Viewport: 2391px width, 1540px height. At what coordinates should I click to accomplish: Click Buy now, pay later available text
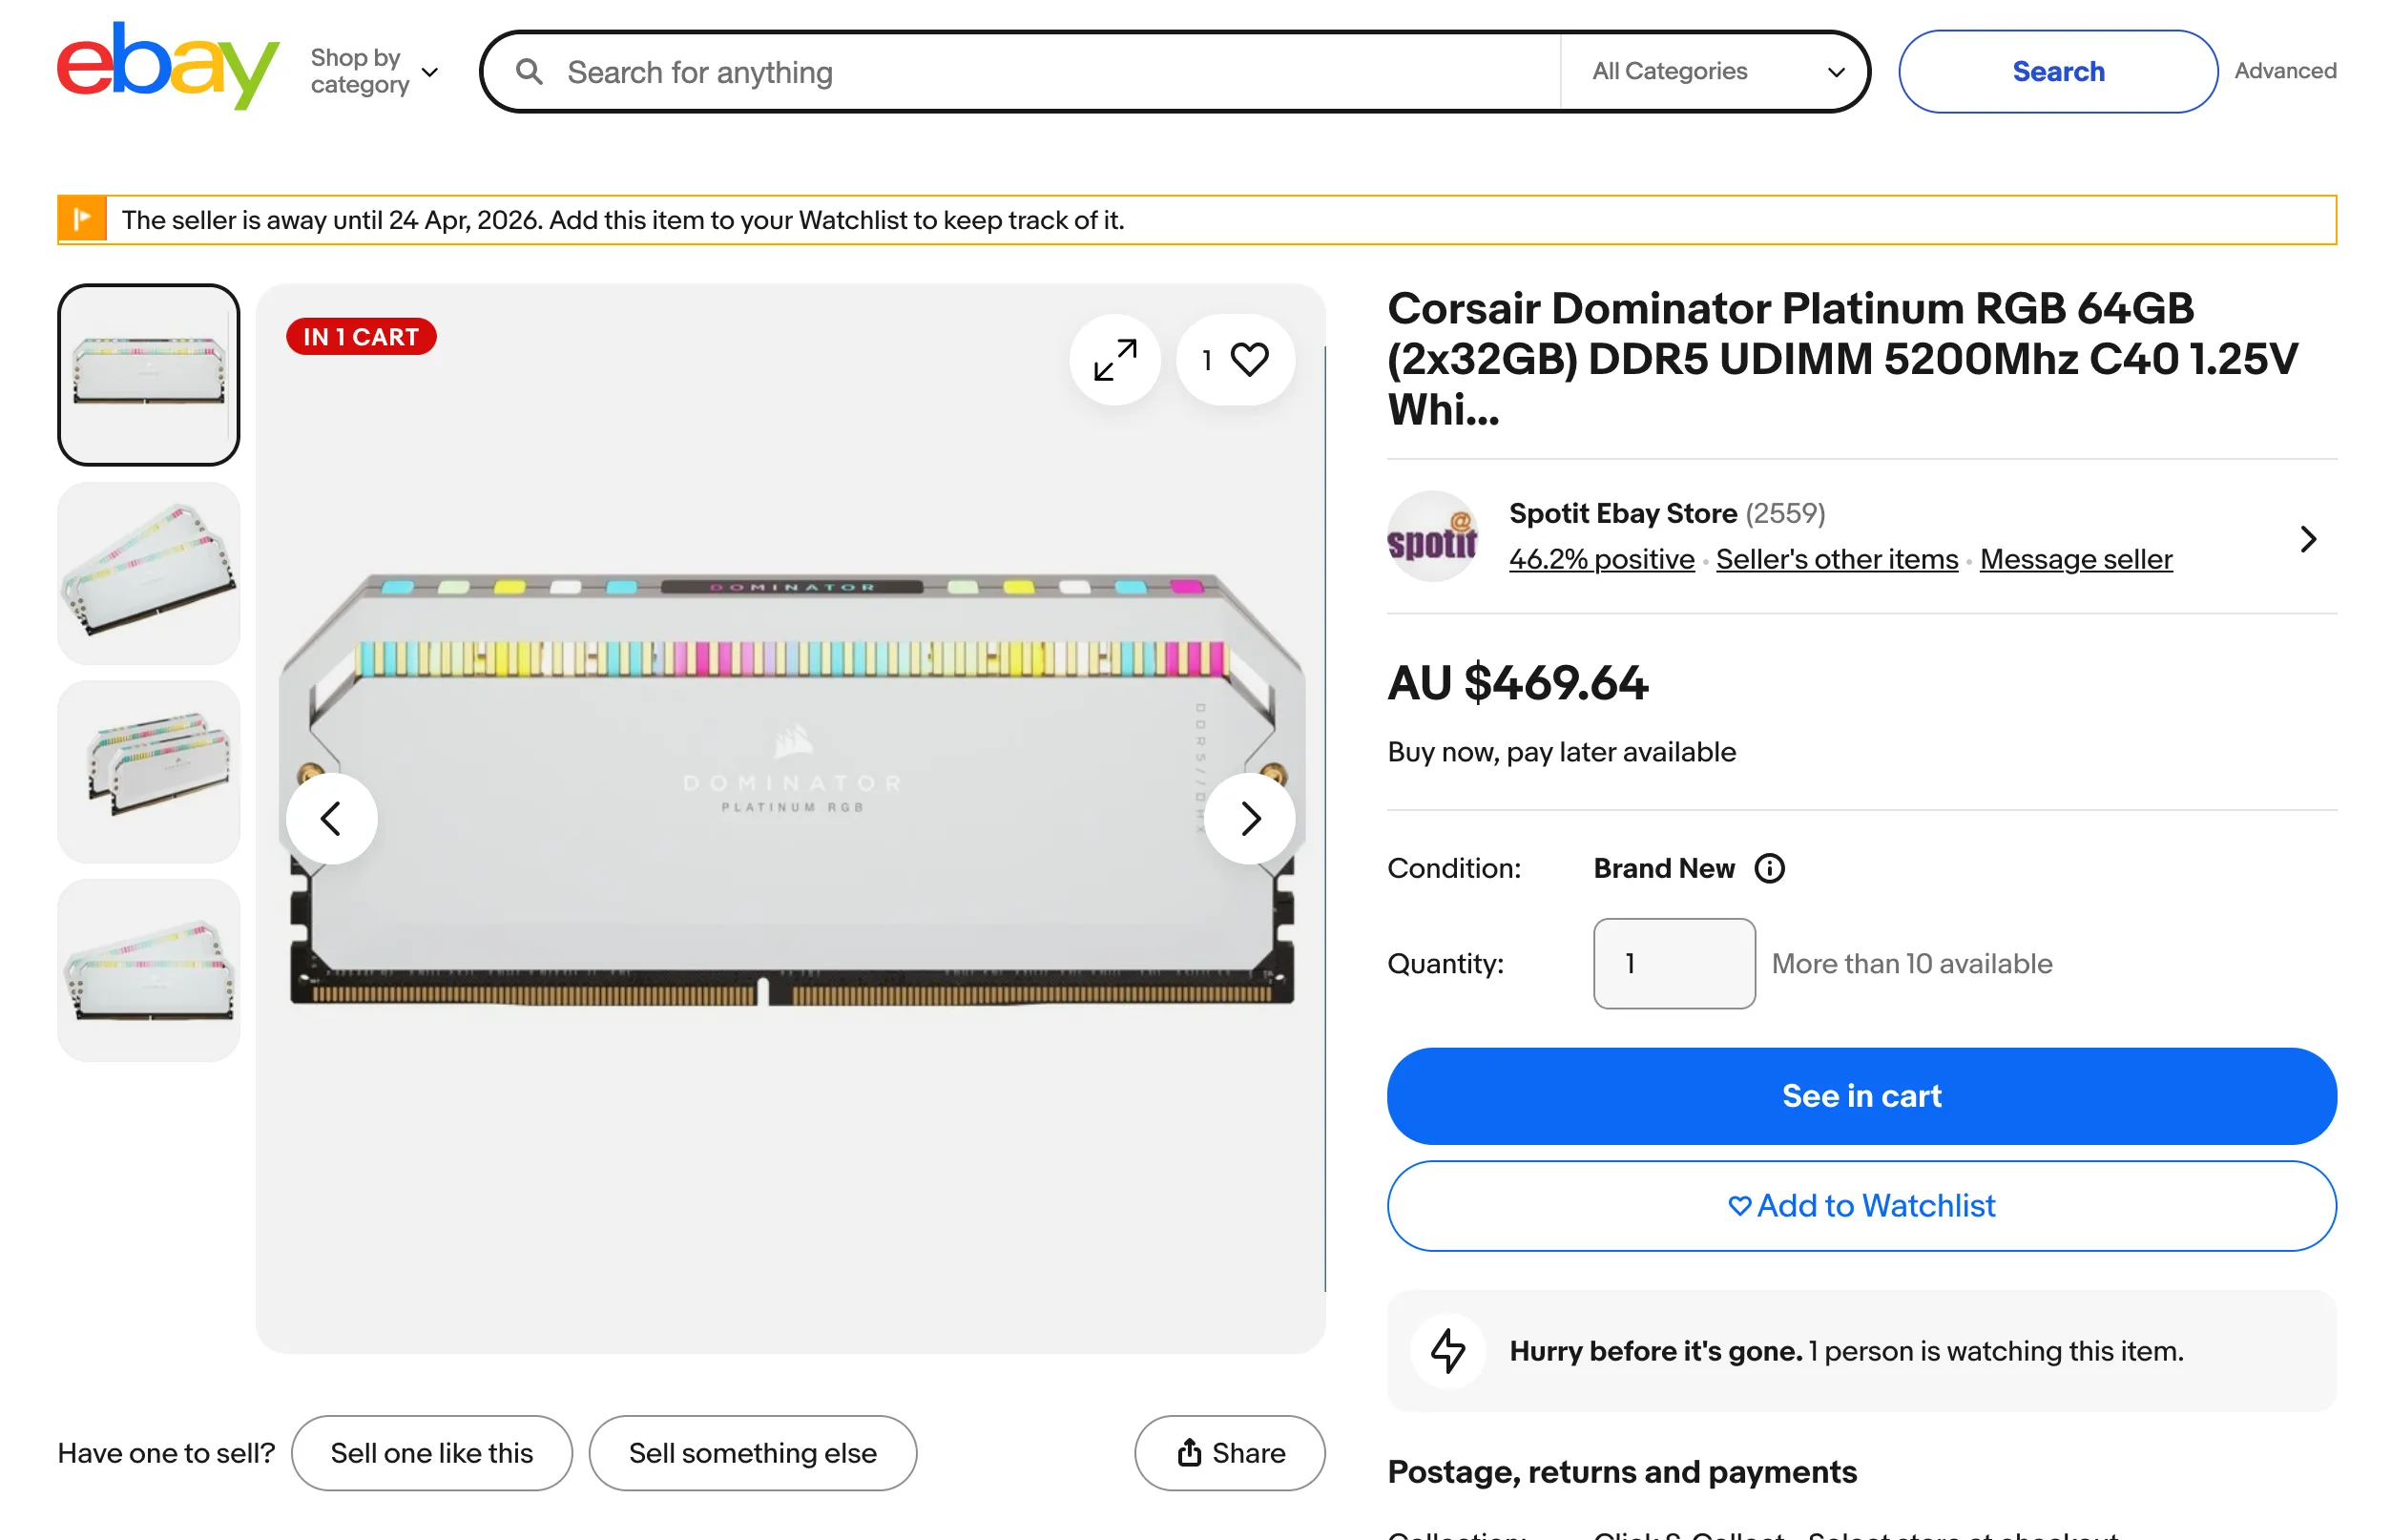pyautogui.click(x=1560, y=752)
